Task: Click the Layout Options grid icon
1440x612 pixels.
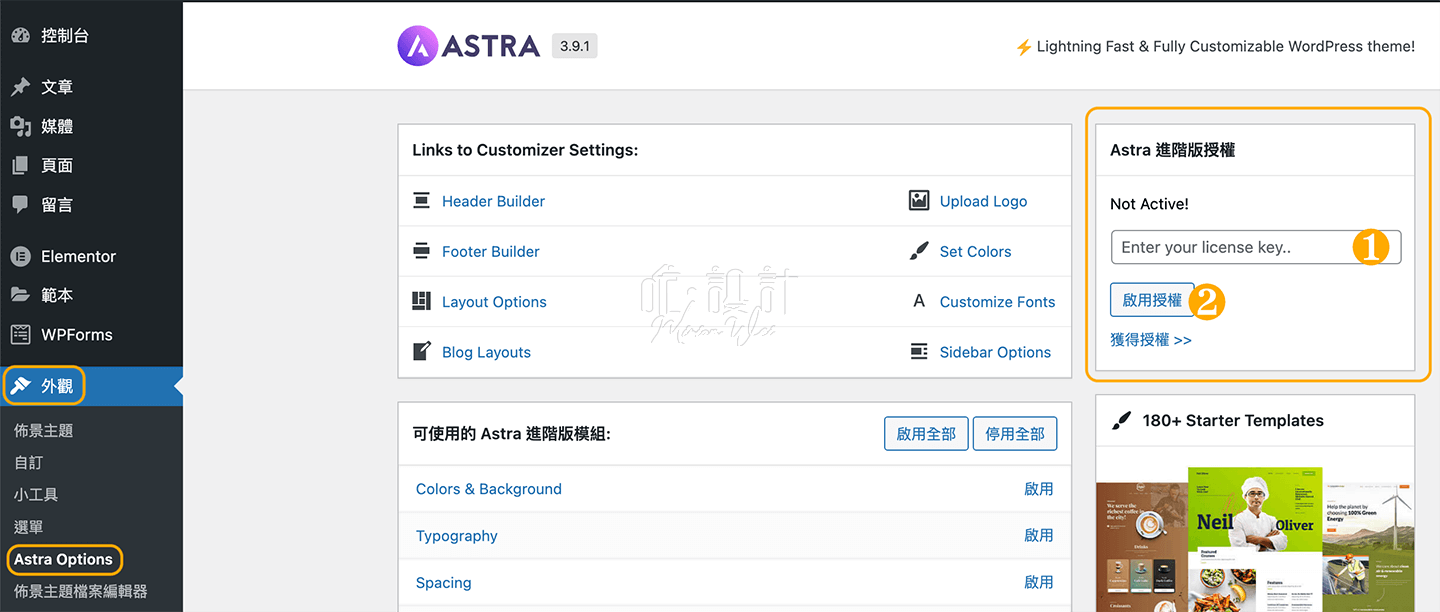Action: [x=421, y=301]
